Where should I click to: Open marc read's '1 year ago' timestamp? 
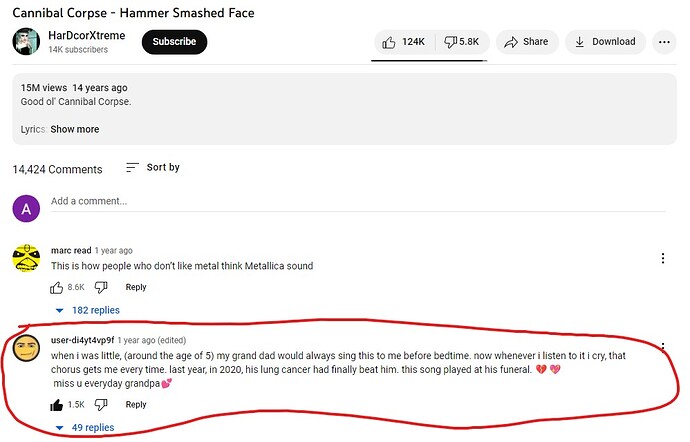coord(114,250)
